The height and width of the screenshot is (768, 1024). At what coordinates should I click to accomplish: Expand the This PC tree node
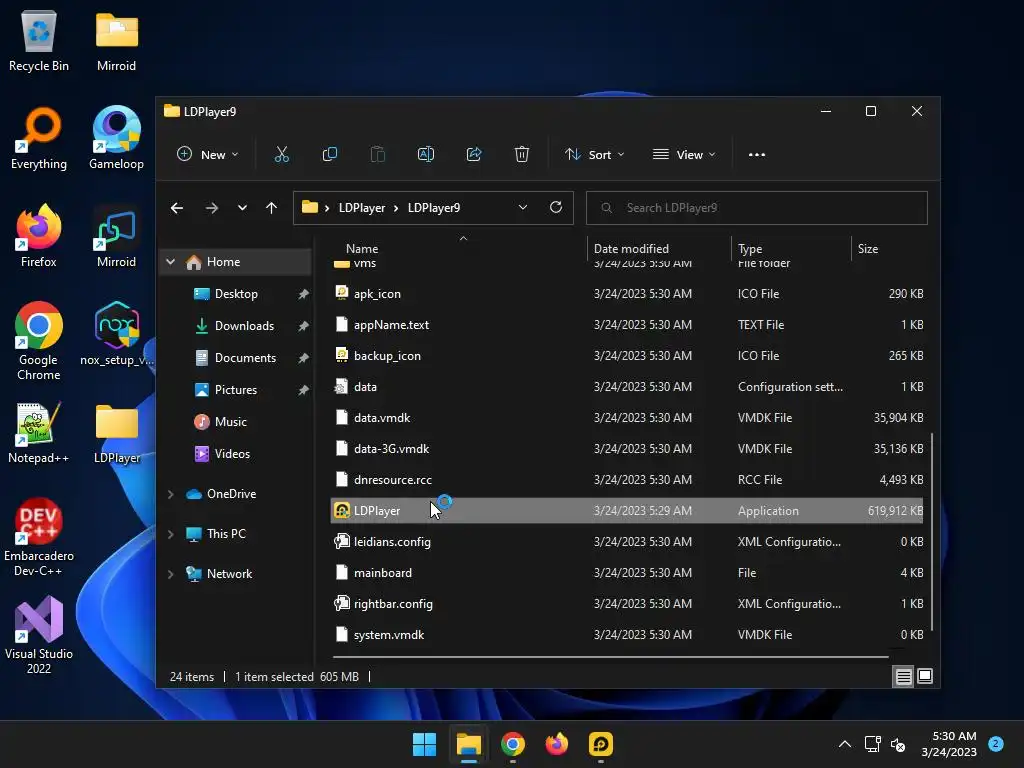click(170, 534)
